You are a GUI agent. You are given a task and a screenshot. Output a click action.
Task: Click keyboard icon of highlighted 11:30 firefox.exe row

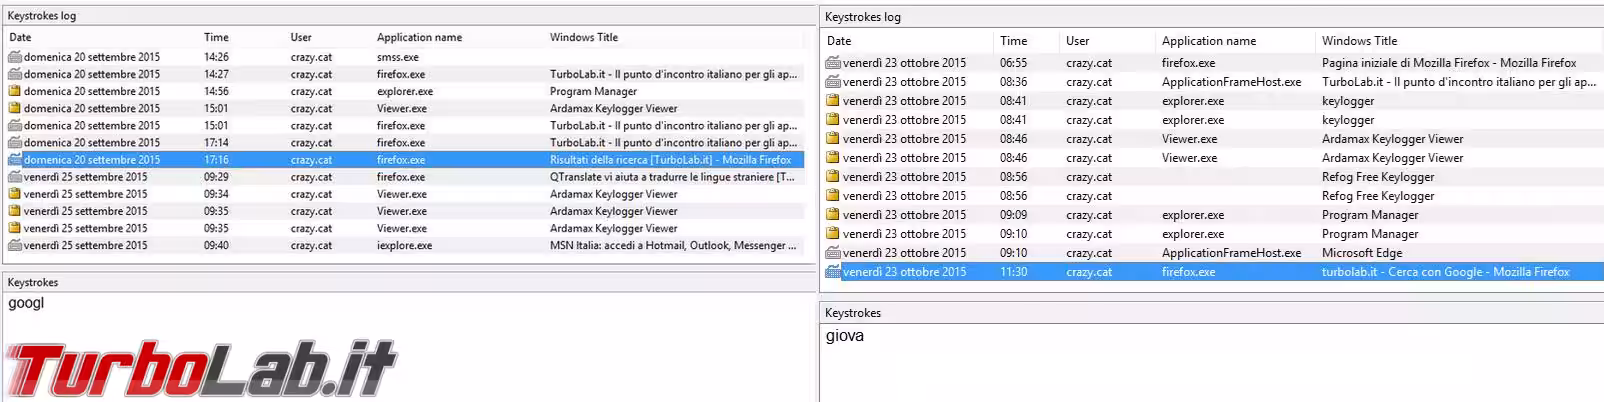tap(833, 272)
